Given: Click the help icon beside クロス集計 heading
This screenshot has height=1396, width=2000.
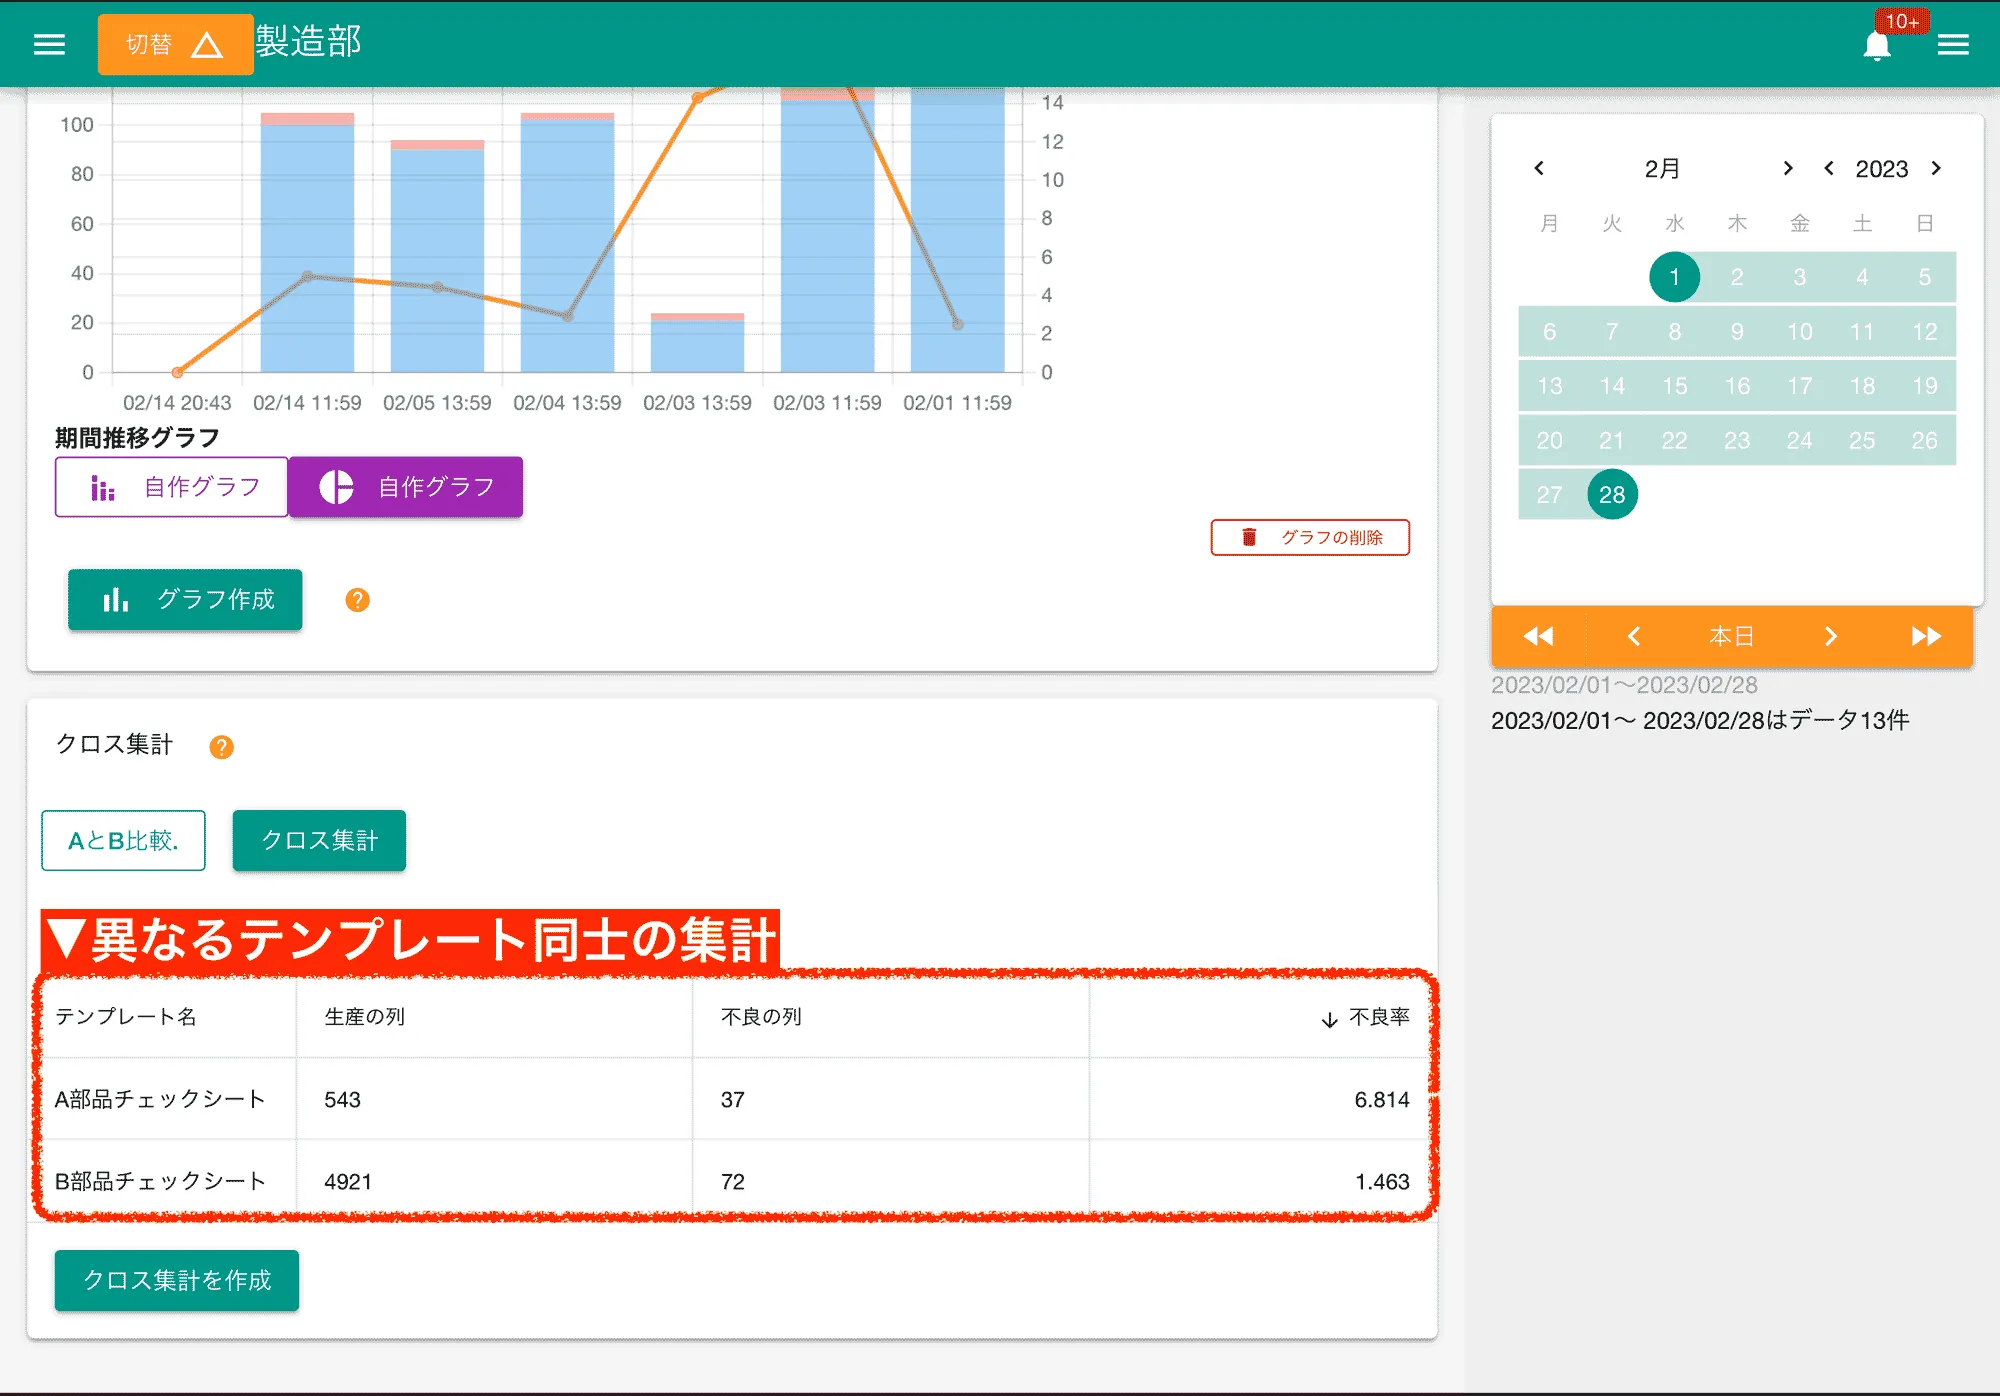Looking at the screenshot, I should click(222, 745).
